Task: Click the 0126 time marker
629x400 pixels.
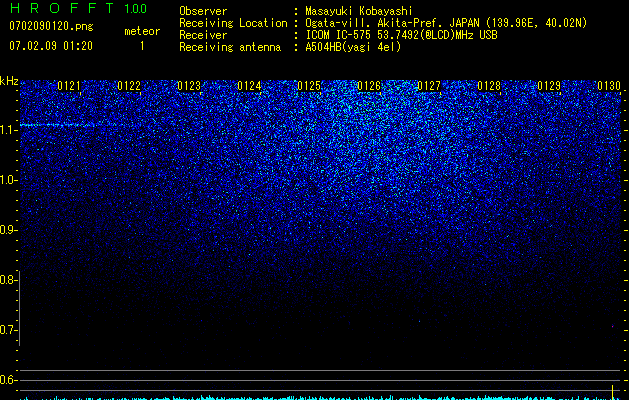Action: pos(369,86)
